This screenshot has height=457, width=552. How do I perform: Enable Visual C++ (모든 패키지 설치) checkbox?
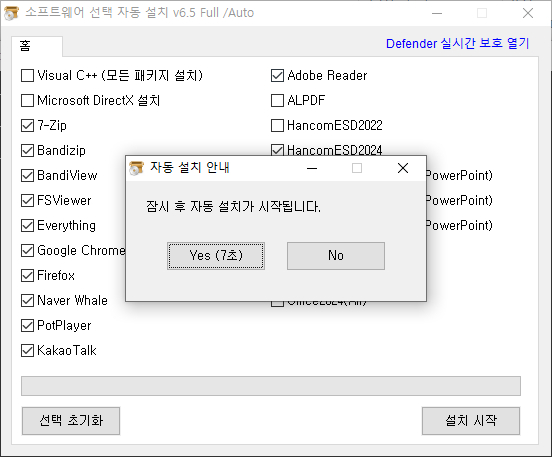click(x=27, y=75)
